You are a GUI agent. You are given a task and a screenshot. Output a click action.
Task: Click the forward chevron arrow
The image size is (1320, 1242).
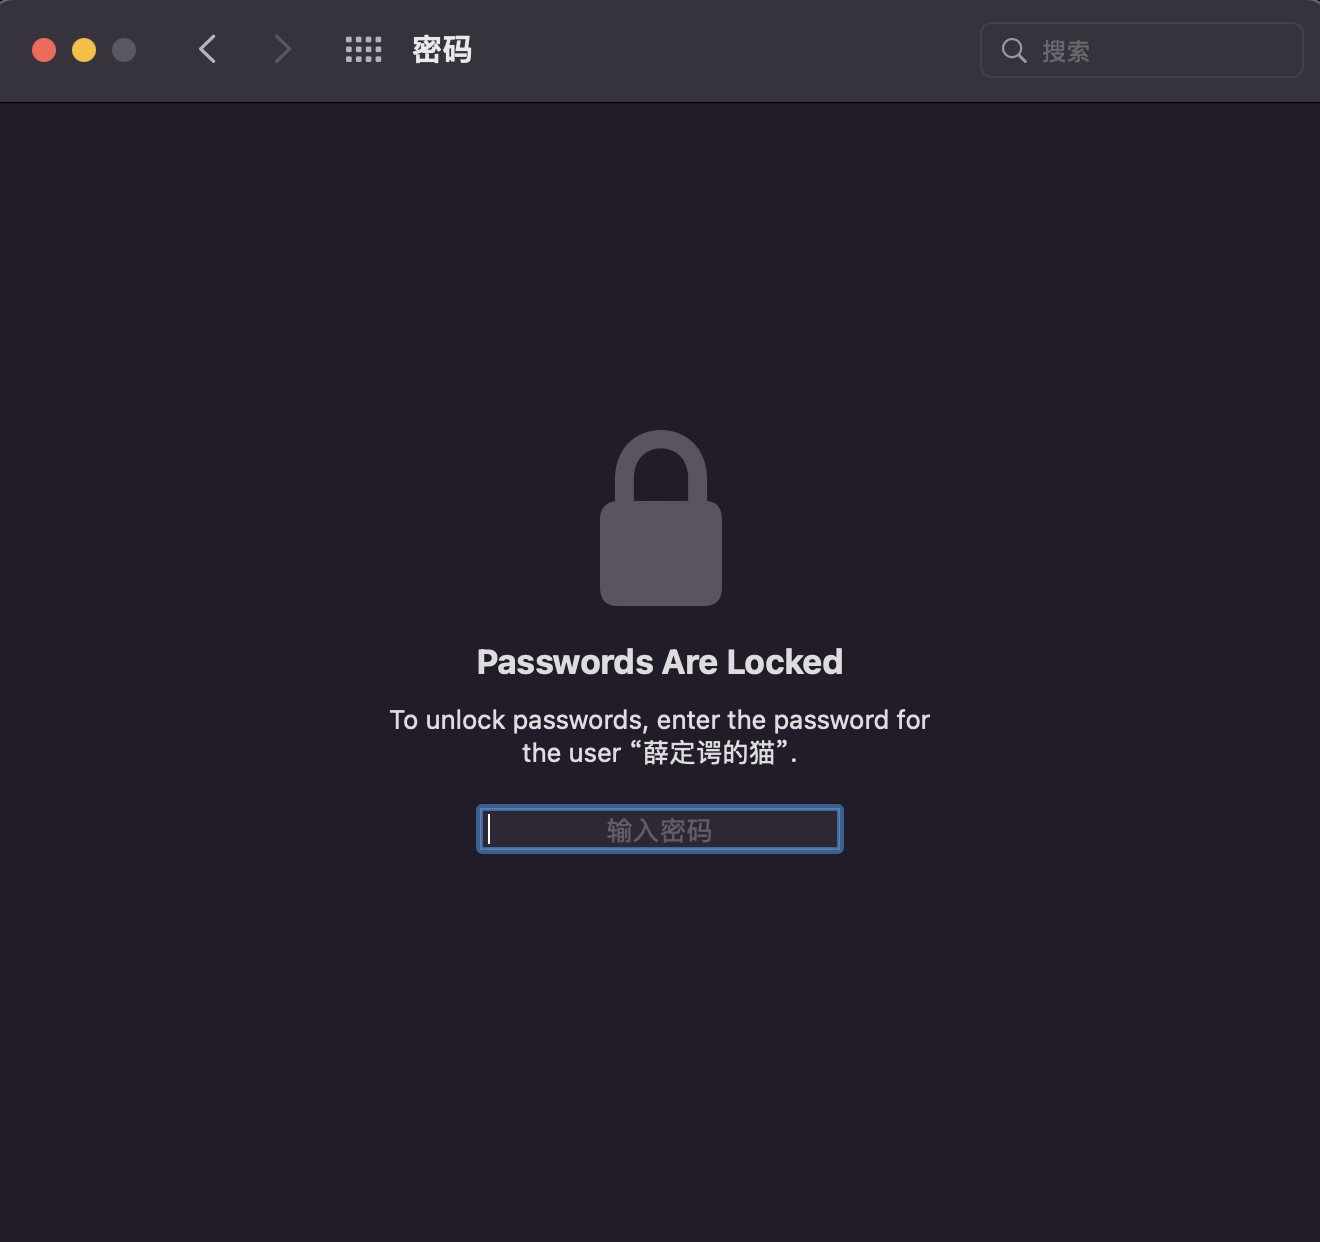pyautogui.click(x=283, y=49)
